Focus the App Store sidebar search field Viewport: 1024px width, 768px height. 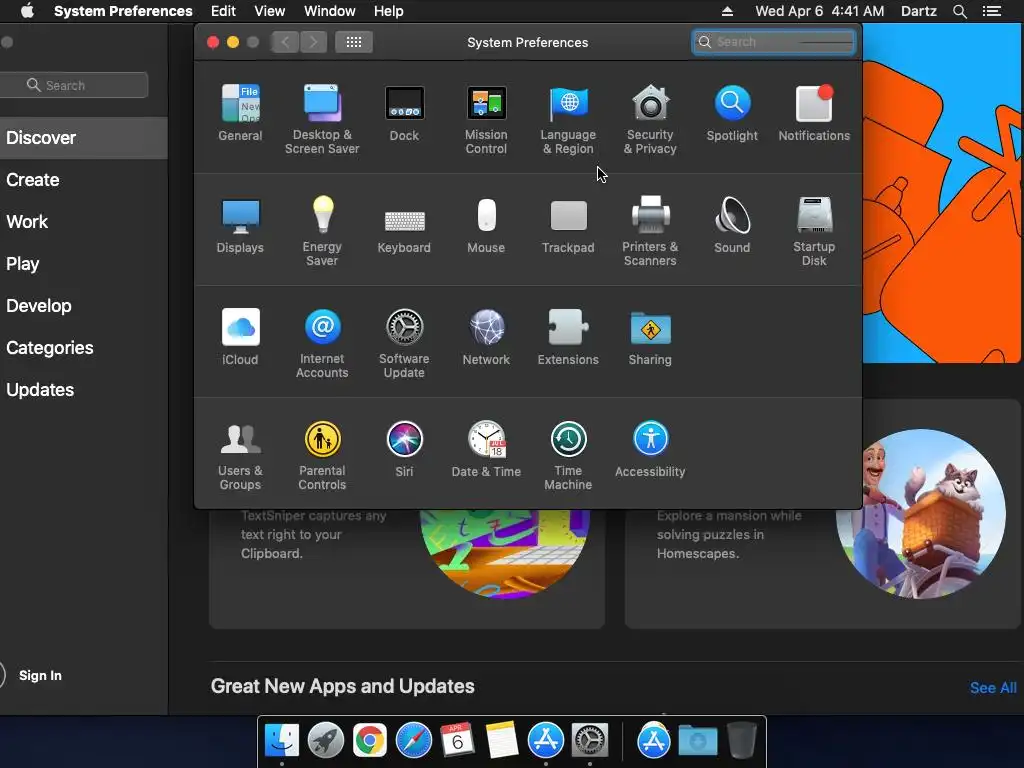[74, 85]
